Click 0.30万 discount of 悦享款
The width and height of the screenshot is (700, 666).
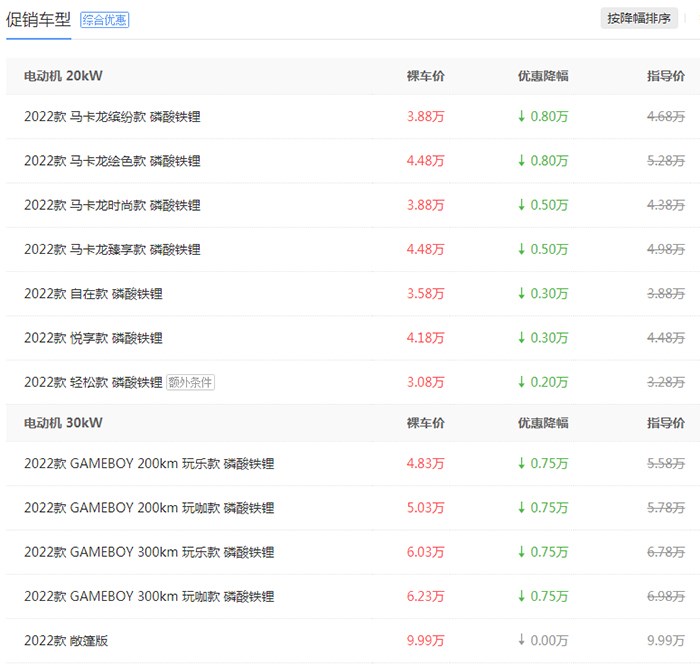click(x=543, y=338)
